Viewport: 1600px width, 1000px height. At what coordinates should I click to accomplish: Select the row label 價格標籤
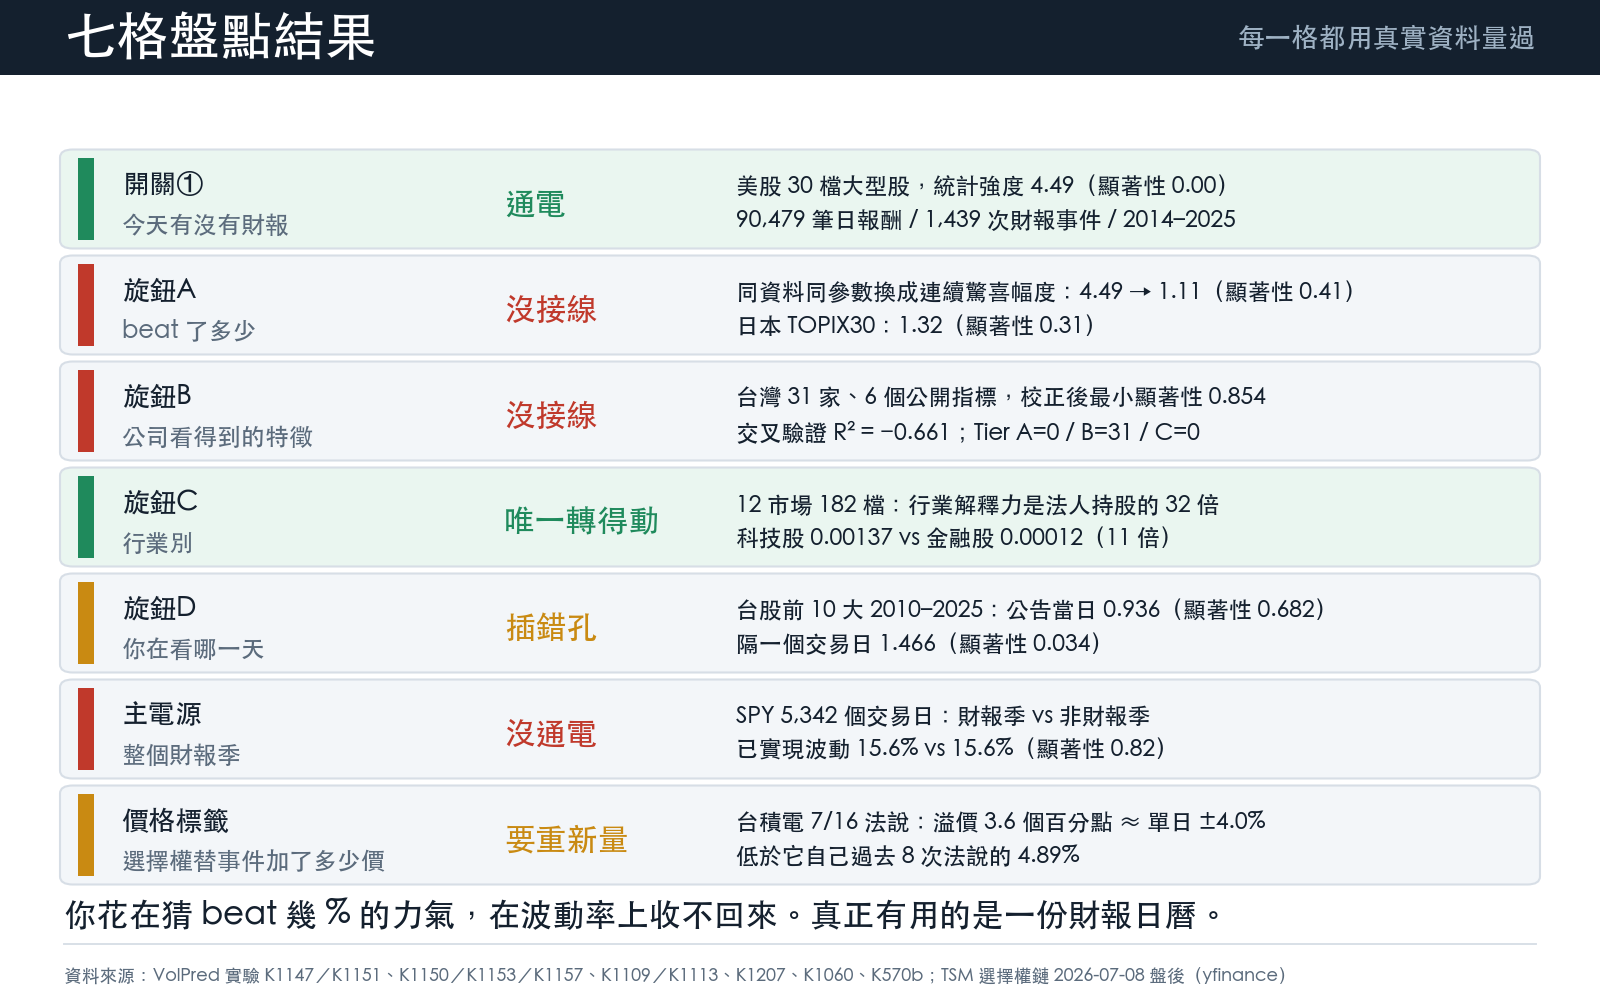[x=176, y=820]
